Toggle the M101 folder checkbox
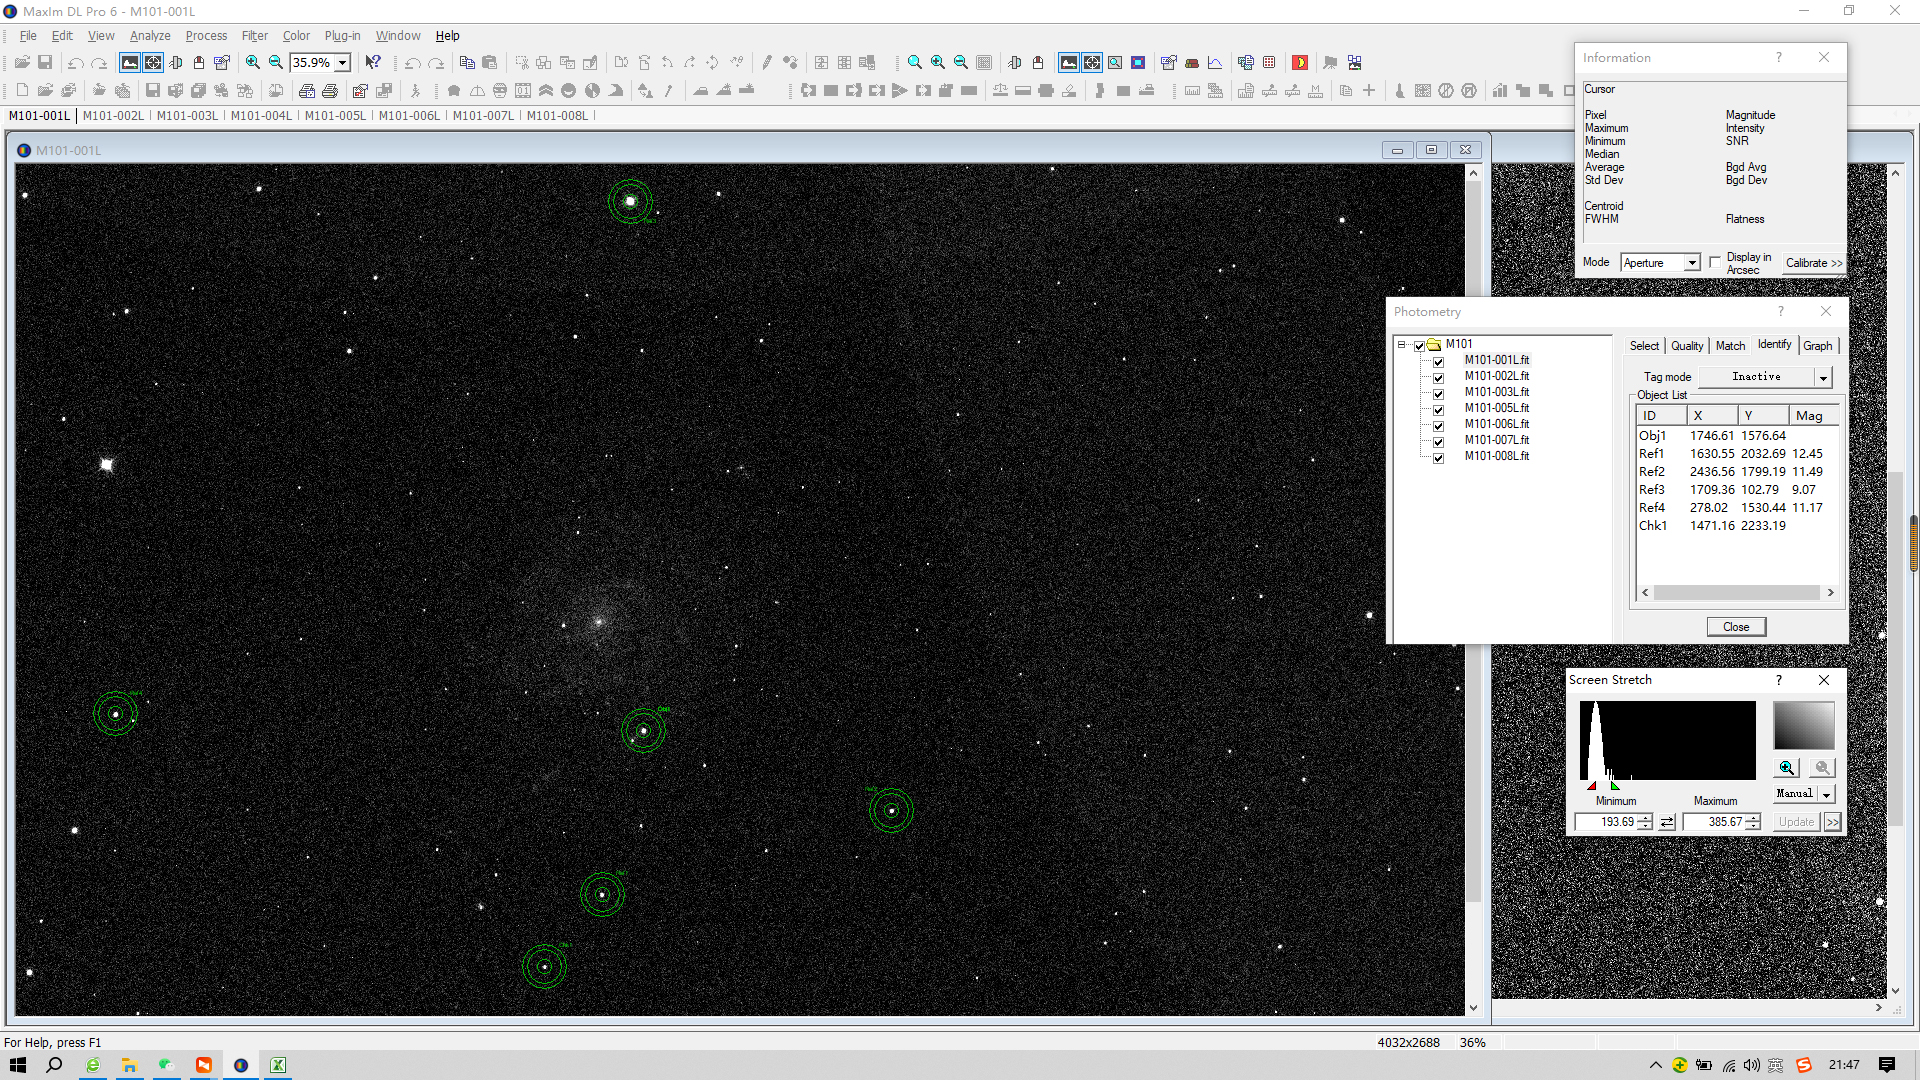 click(1418, 346)
